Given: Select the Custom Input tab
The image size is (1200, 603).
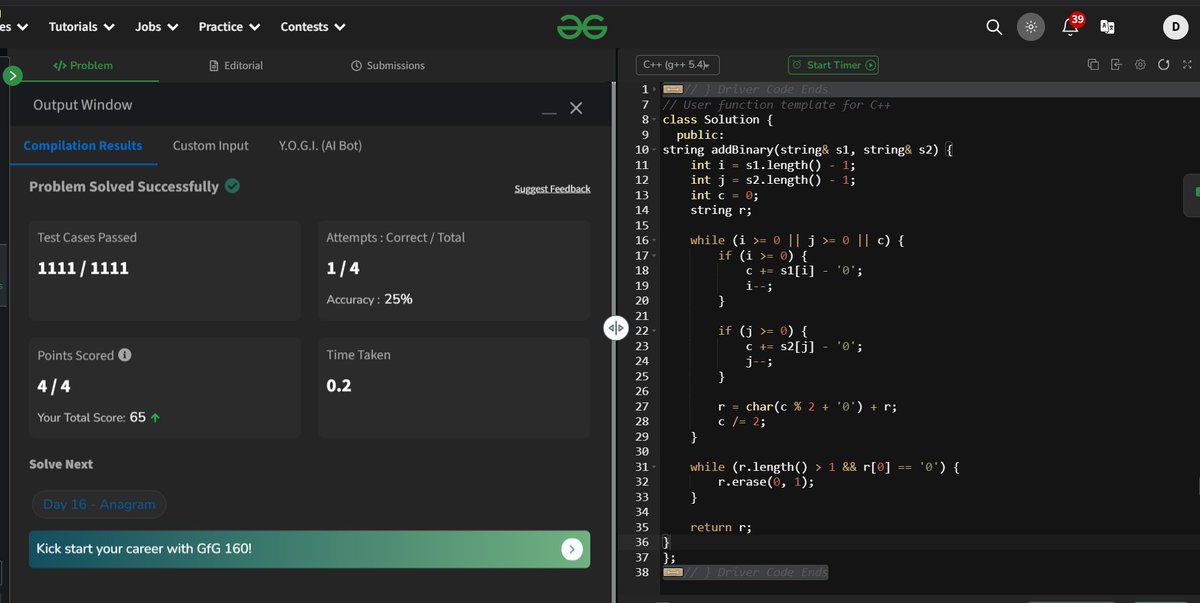Looking at the screenshot, I should [210, 145].
